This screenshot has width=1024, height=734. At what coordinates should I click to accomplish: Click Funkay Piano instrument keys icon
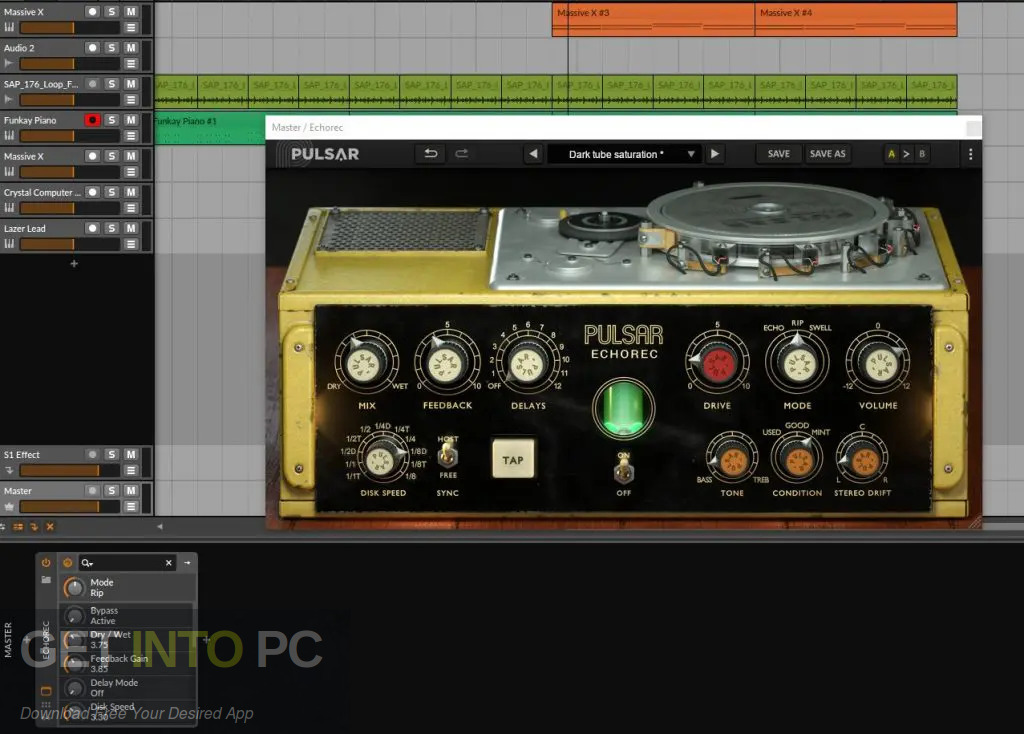9,135
